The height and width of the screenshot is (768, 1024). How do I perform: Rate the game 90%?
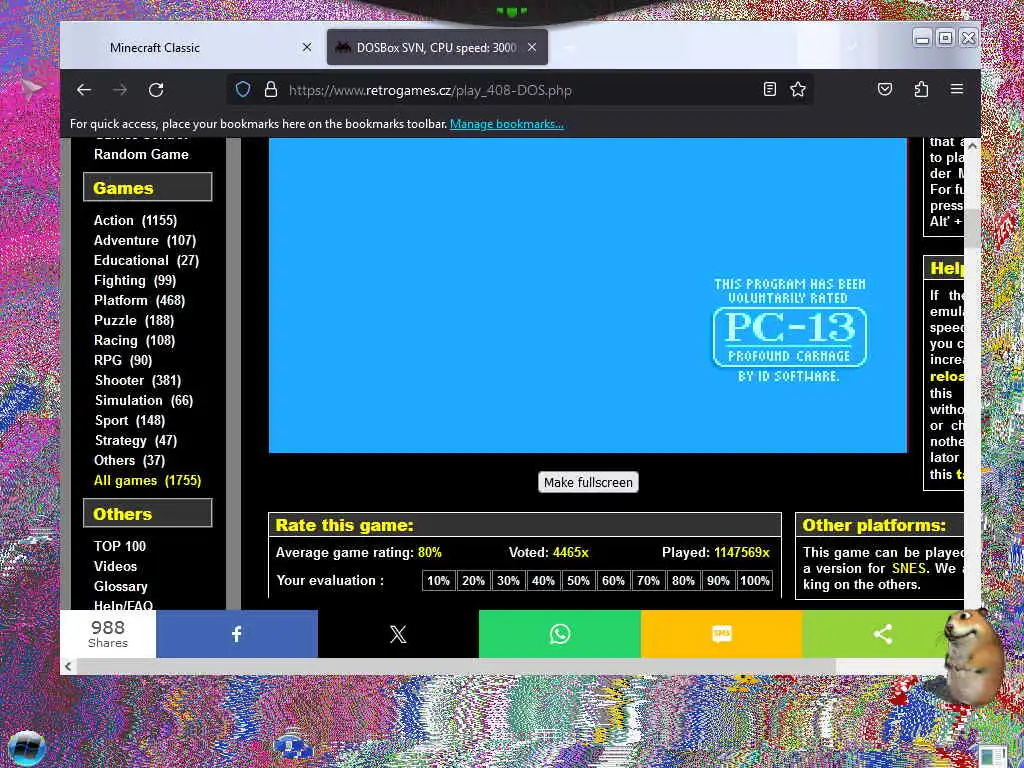point(718,581)
